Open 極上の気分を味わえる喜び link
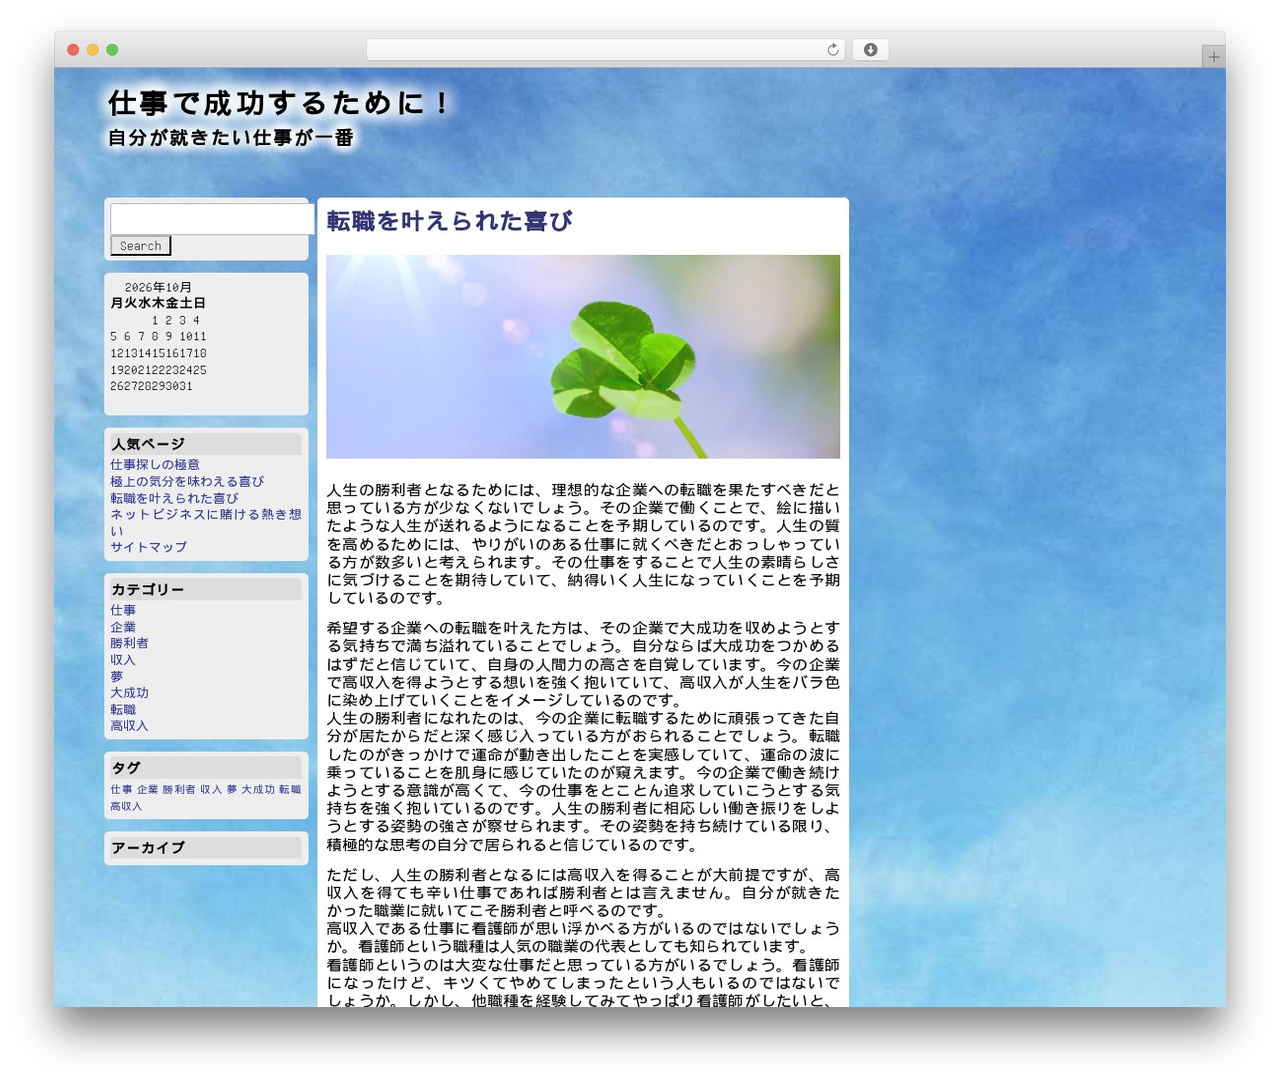Viewport: 1280px width, 1084px height. coord(187,481)
